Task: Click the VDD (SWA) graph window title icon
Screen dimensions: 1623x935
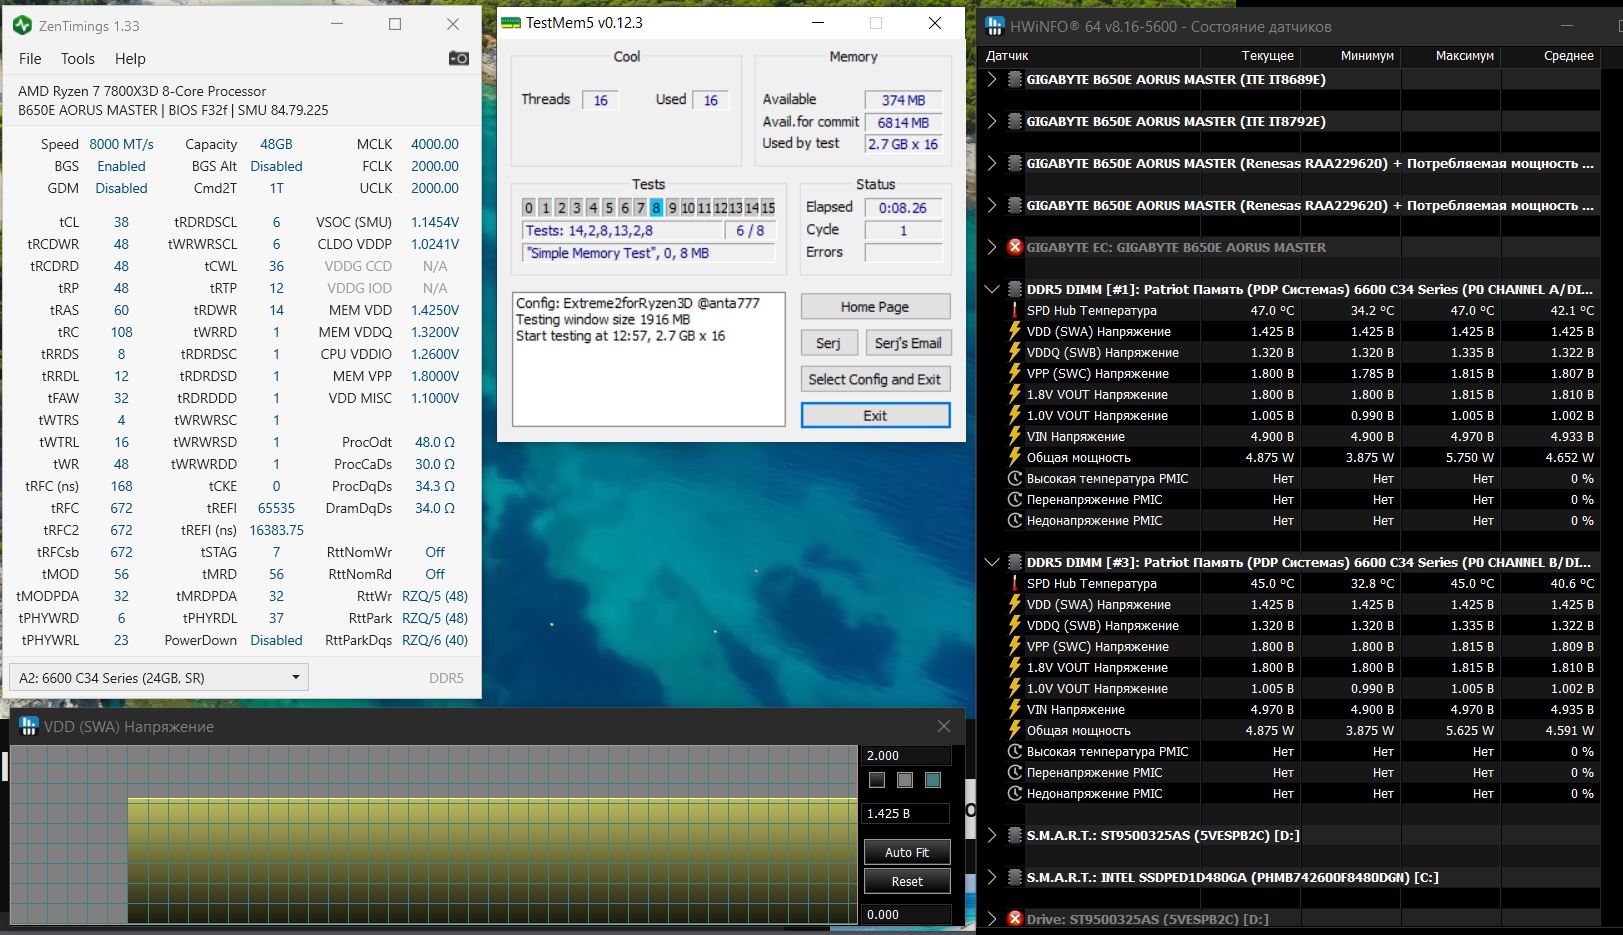Action: pyautogui.click(x=29, y=726)
